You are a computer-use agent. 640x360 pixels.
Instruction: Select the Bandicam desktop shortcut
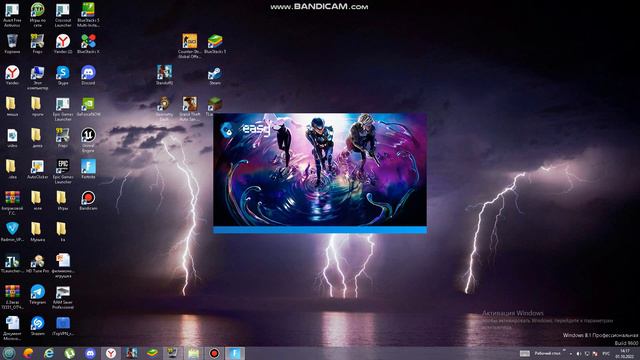[88, 200]
